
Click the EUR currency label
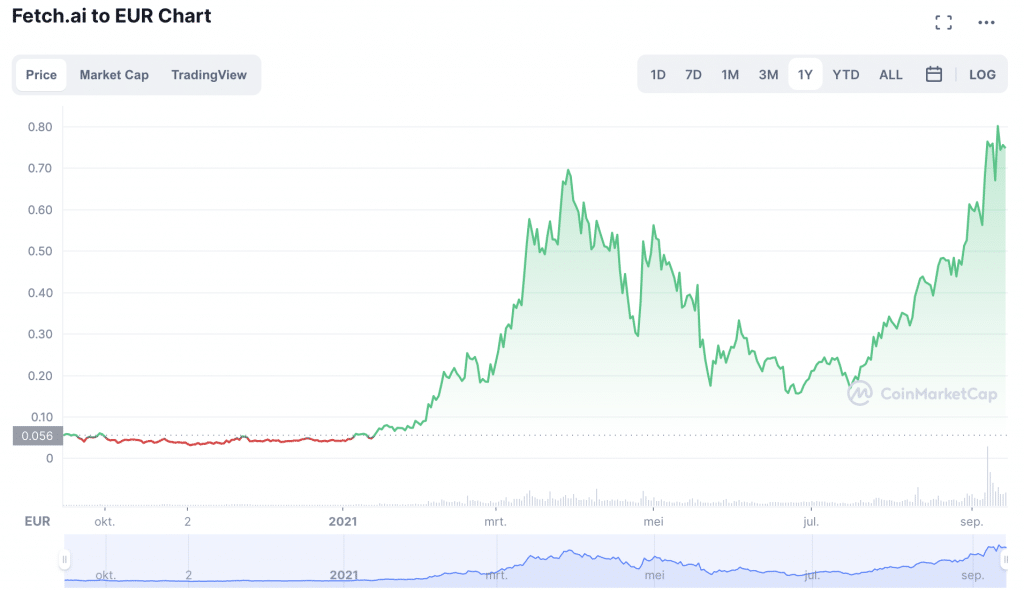(x=37, y=521)
